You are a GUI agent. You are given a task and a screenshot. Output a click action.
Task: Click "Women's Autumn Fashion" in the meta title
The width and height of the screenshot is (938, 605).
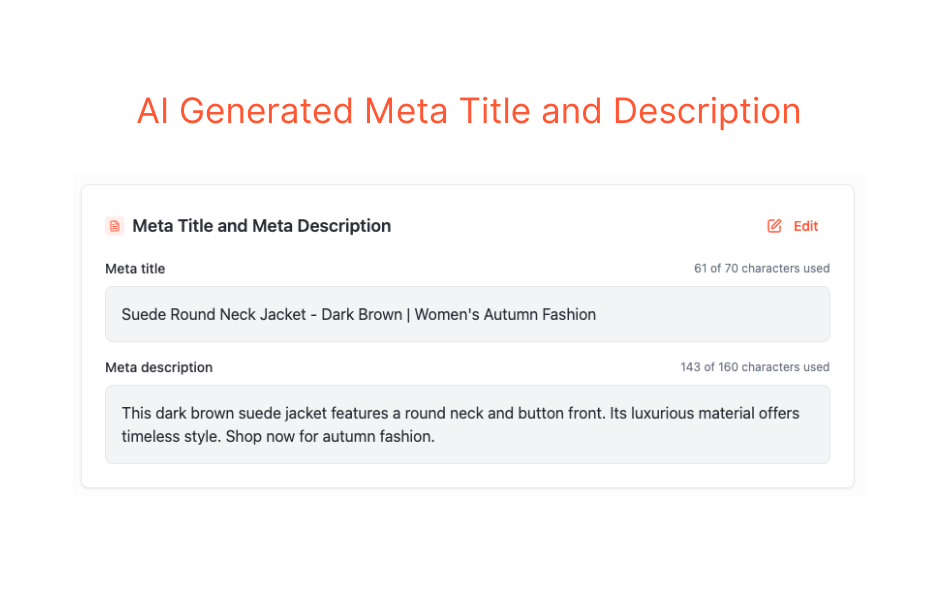[505, 314]
